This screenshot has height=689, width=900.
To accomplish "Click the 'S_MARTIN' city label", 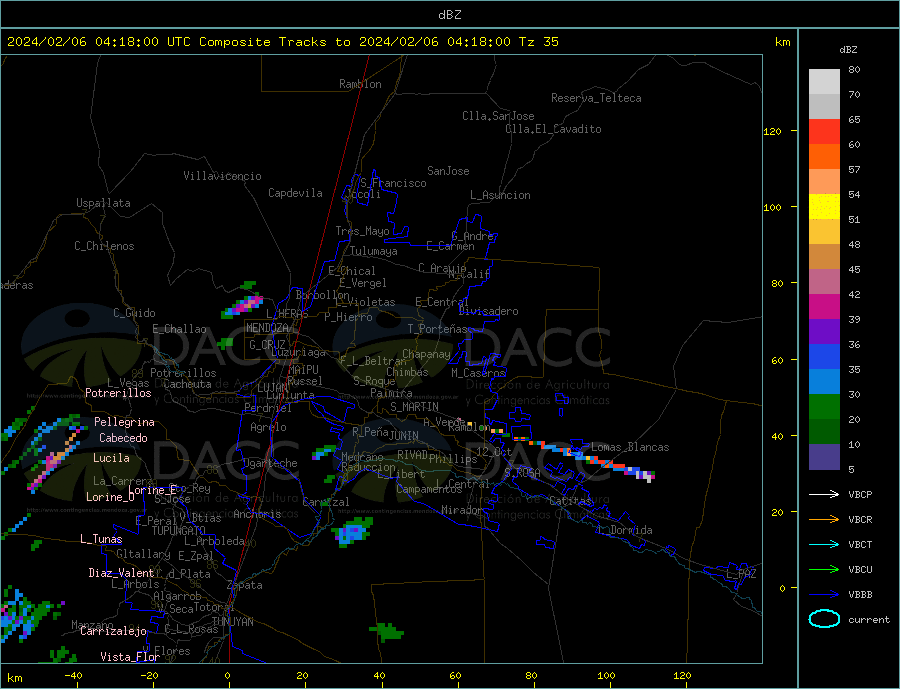I will 414,407.
